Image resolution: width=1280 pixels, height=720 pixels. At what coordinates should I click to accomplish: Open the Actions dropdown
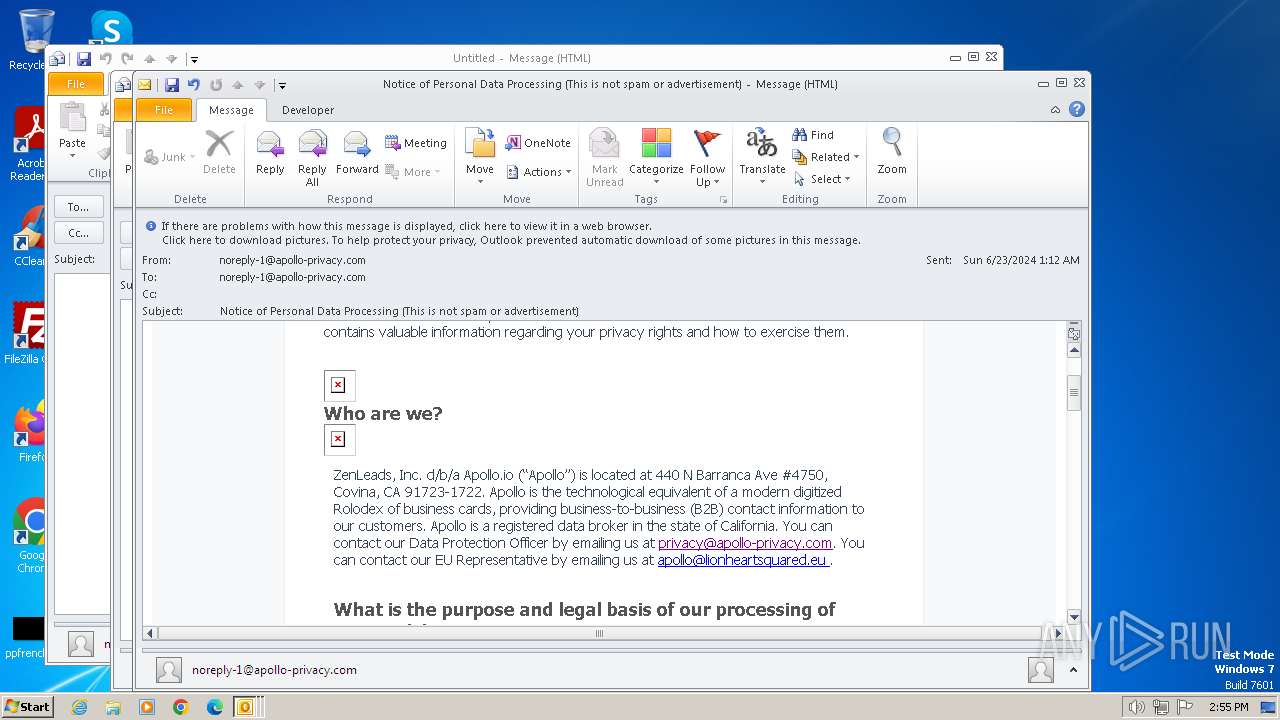539,172
